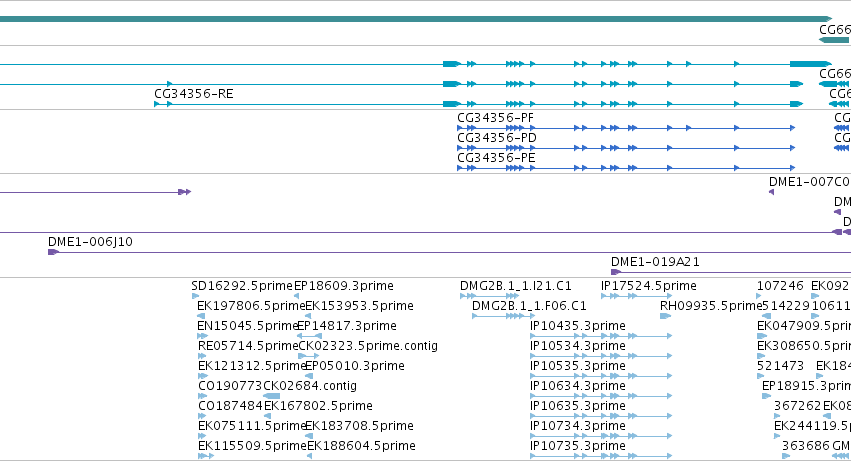Viewport: 851px width, 461px height.
Task: Click the CK02323.5prime.contig label
Action: pos(368,346)
